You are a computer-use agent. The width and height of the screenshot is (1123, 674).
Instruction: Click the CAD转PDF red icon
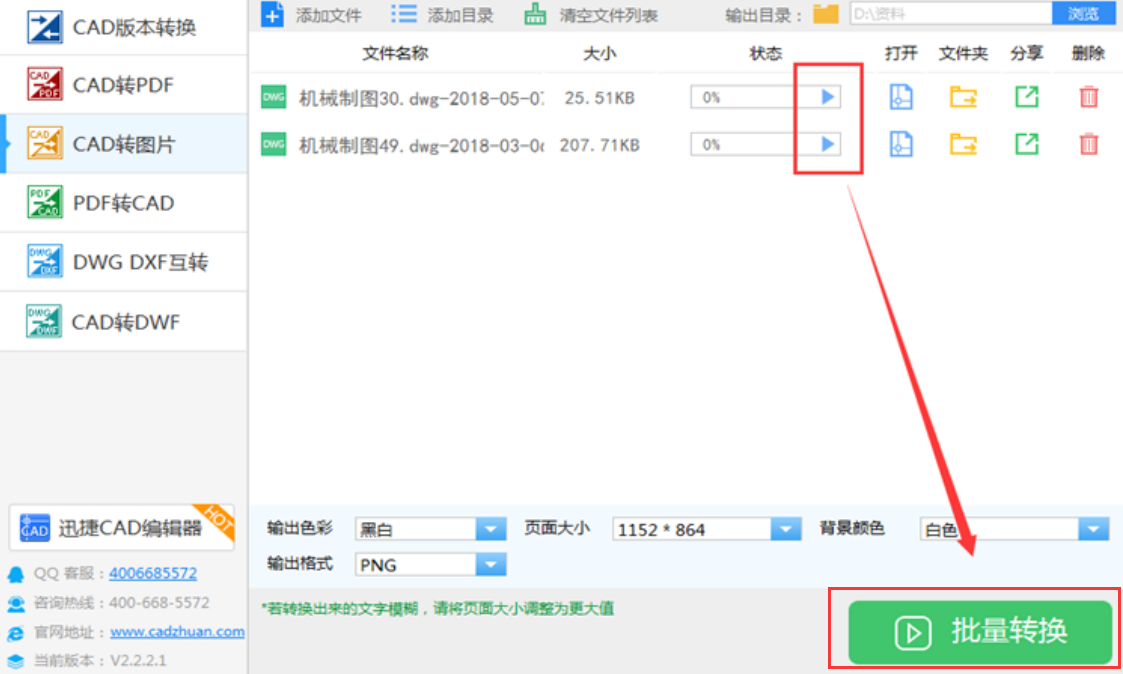pyautogui.click(x=44, y=84)
